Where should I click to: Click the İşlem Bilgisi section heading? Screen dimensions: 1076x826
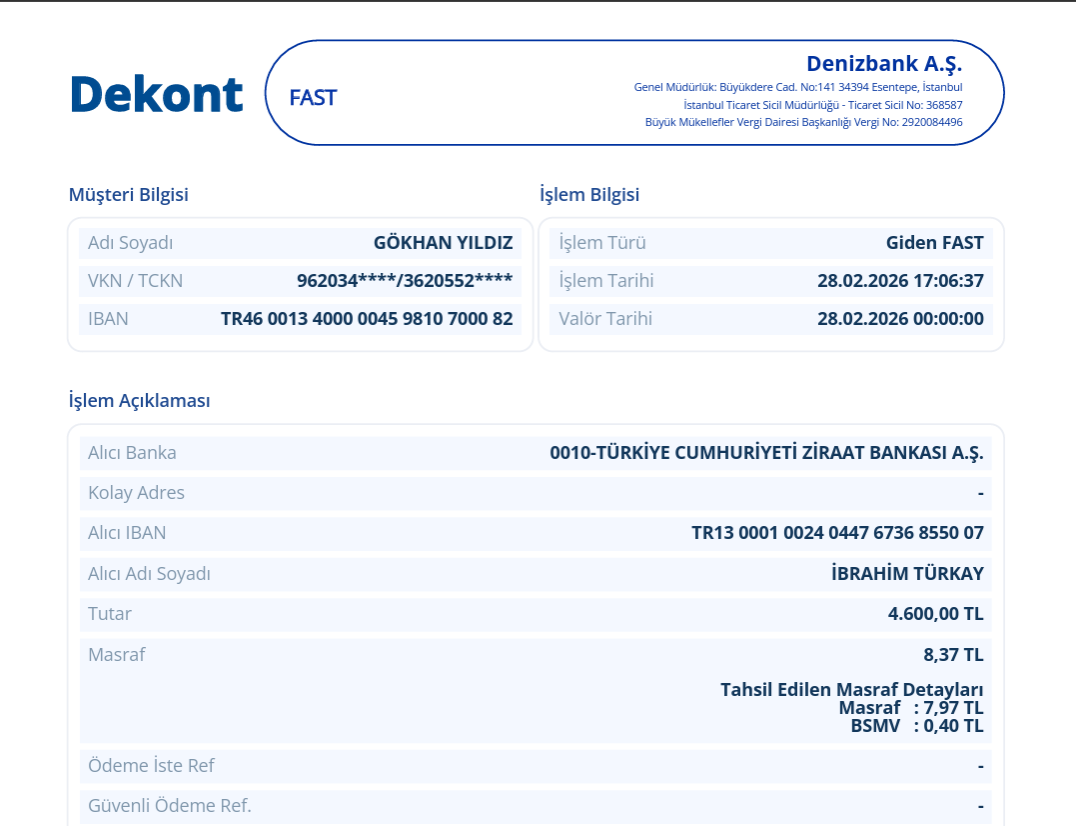[589, 194]
